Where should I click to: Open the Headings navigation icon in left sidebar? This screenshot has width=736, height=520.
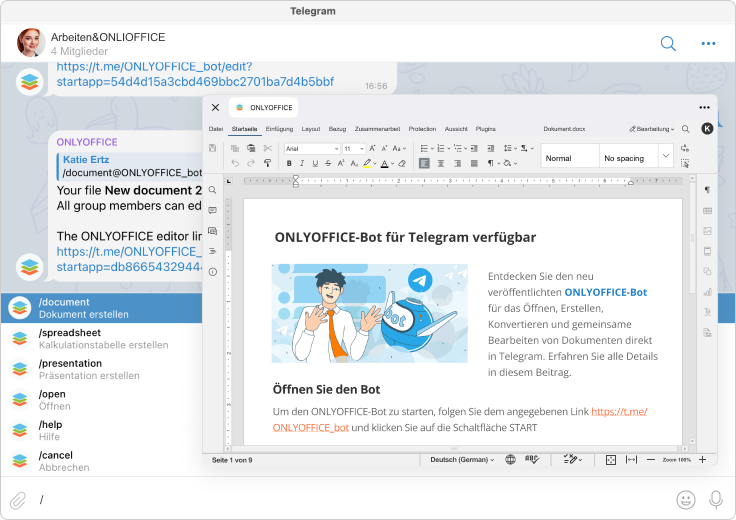coord(213,251)
